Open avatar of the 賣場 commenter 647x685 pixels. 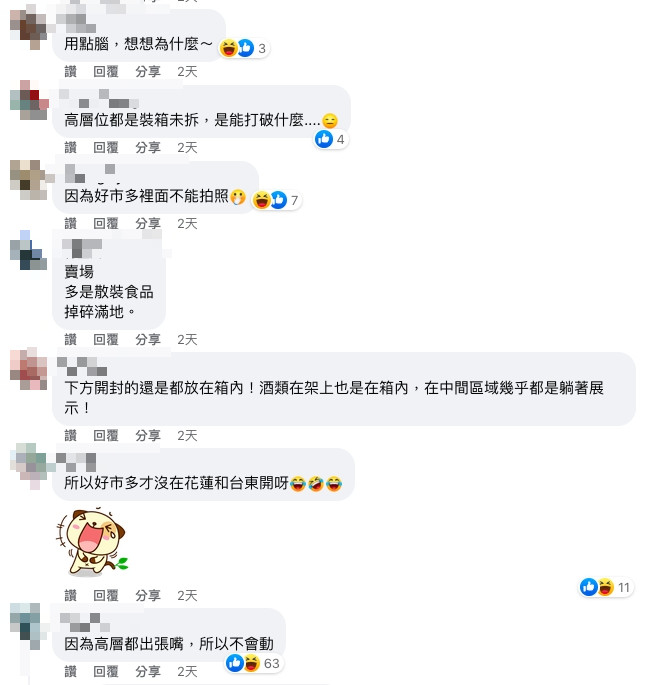tap(28, 250)
